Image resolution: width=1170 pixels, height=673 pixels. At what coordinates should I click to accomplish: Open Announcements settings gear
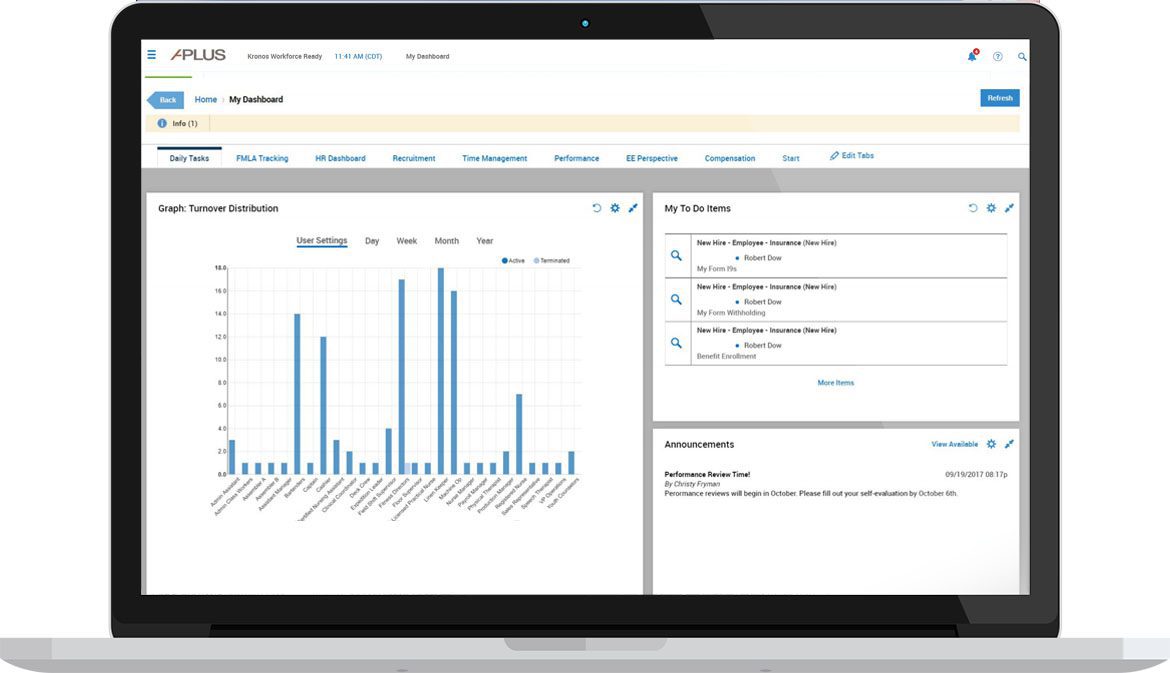[x=991, y=444]
